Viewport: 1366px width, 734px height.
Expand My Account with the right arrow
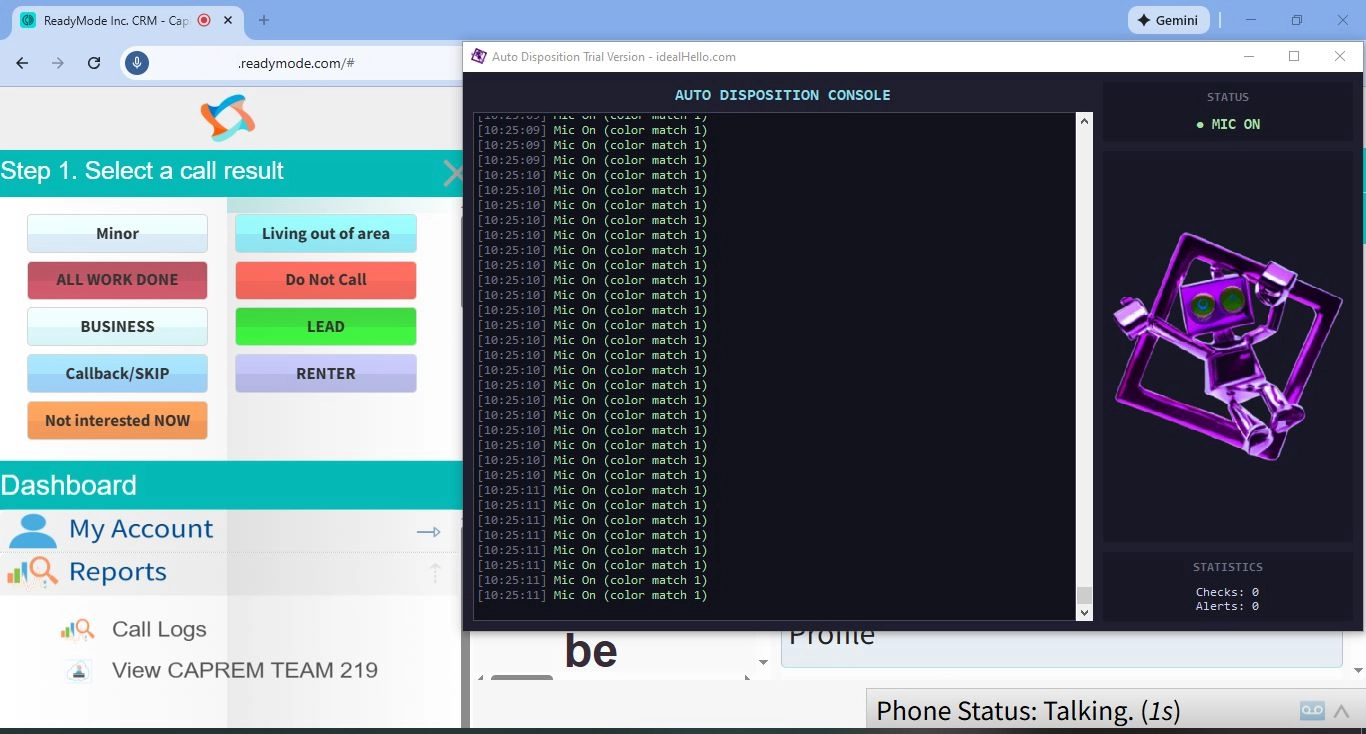(x=428, y=532)
